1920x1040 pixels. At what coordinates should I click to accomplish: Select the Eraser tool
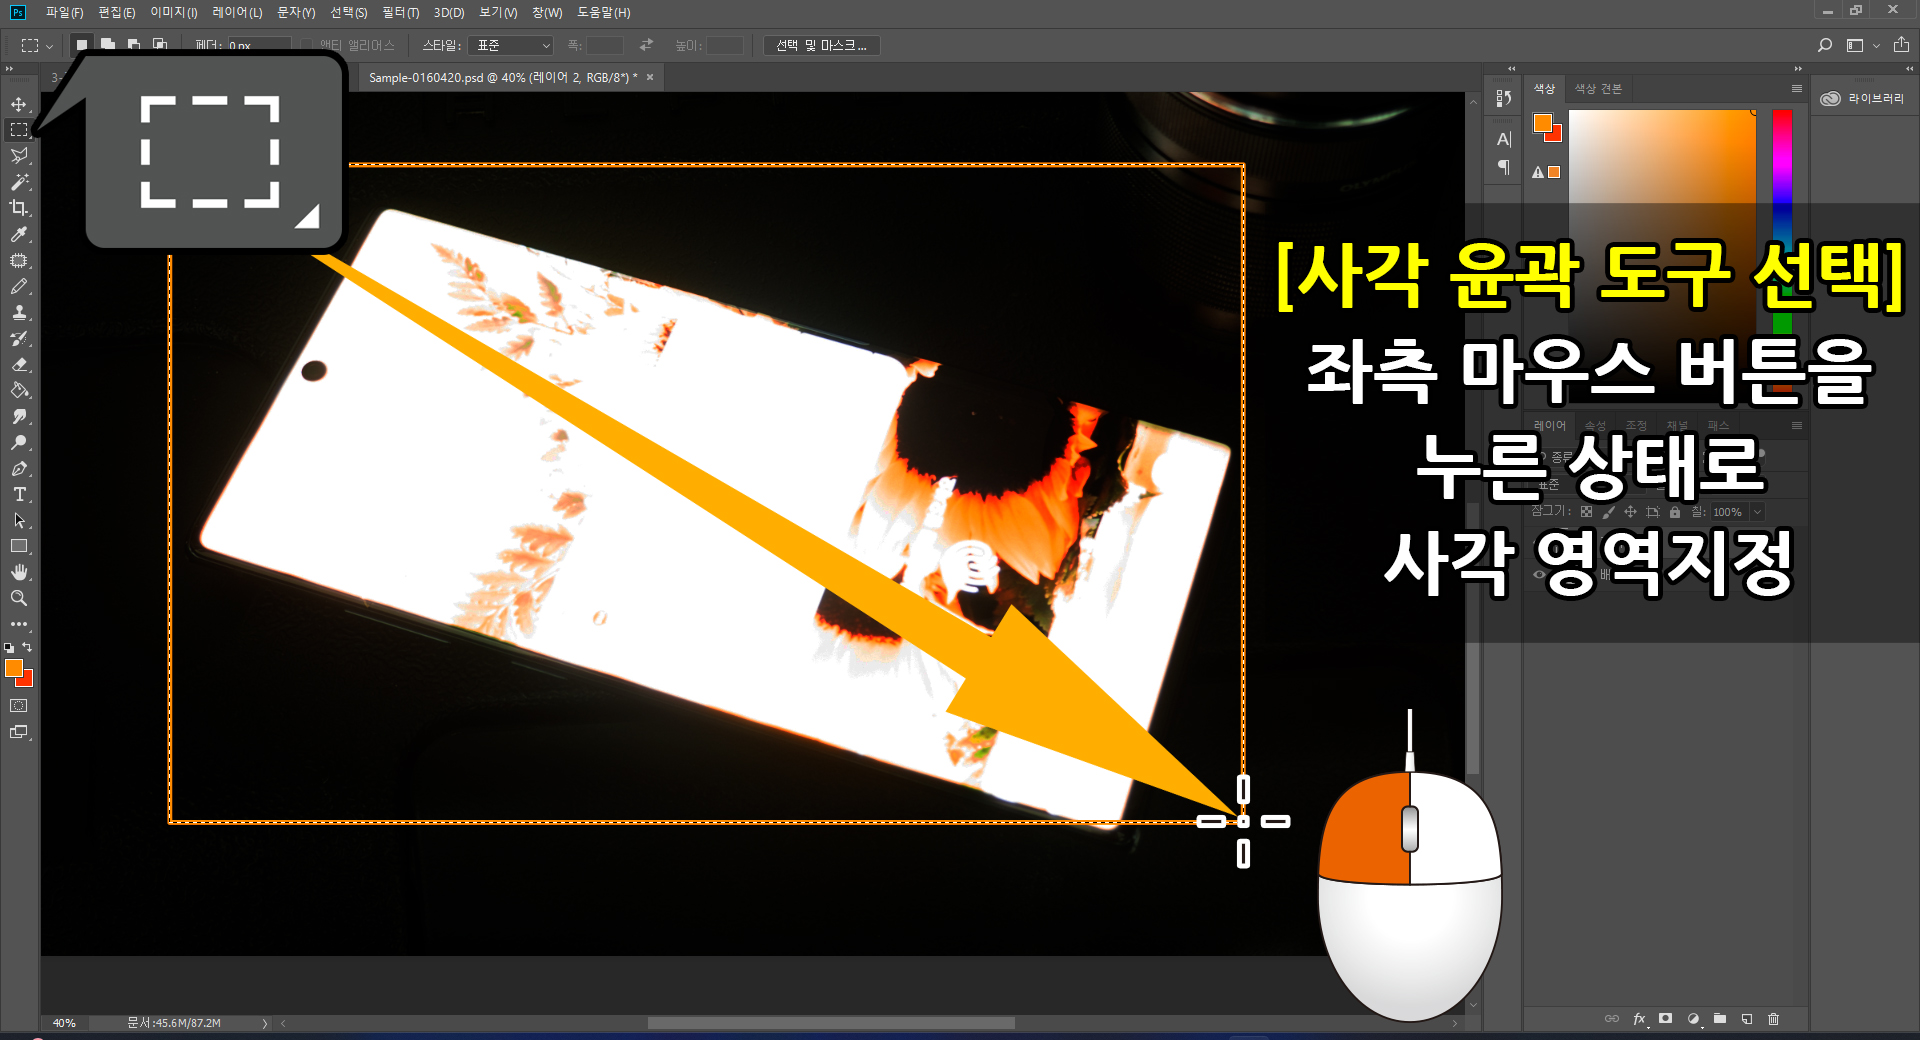point(19,364)
